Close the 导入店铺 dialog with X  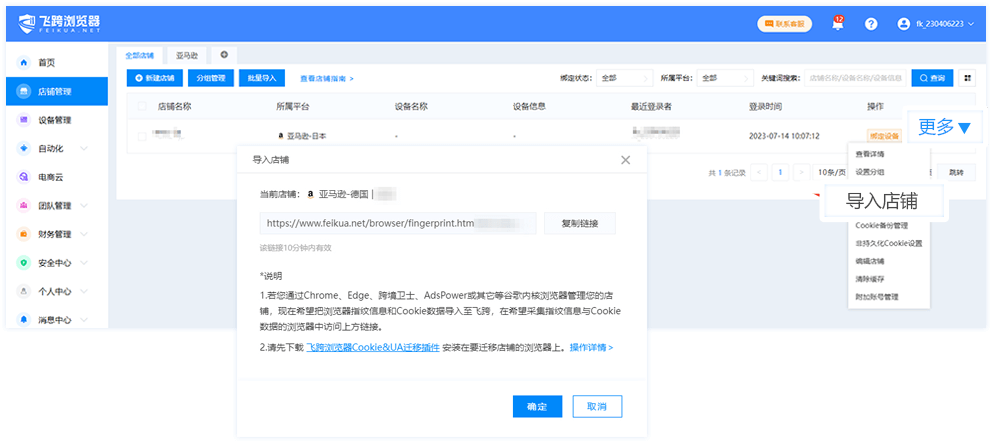[x=626, y=160]
